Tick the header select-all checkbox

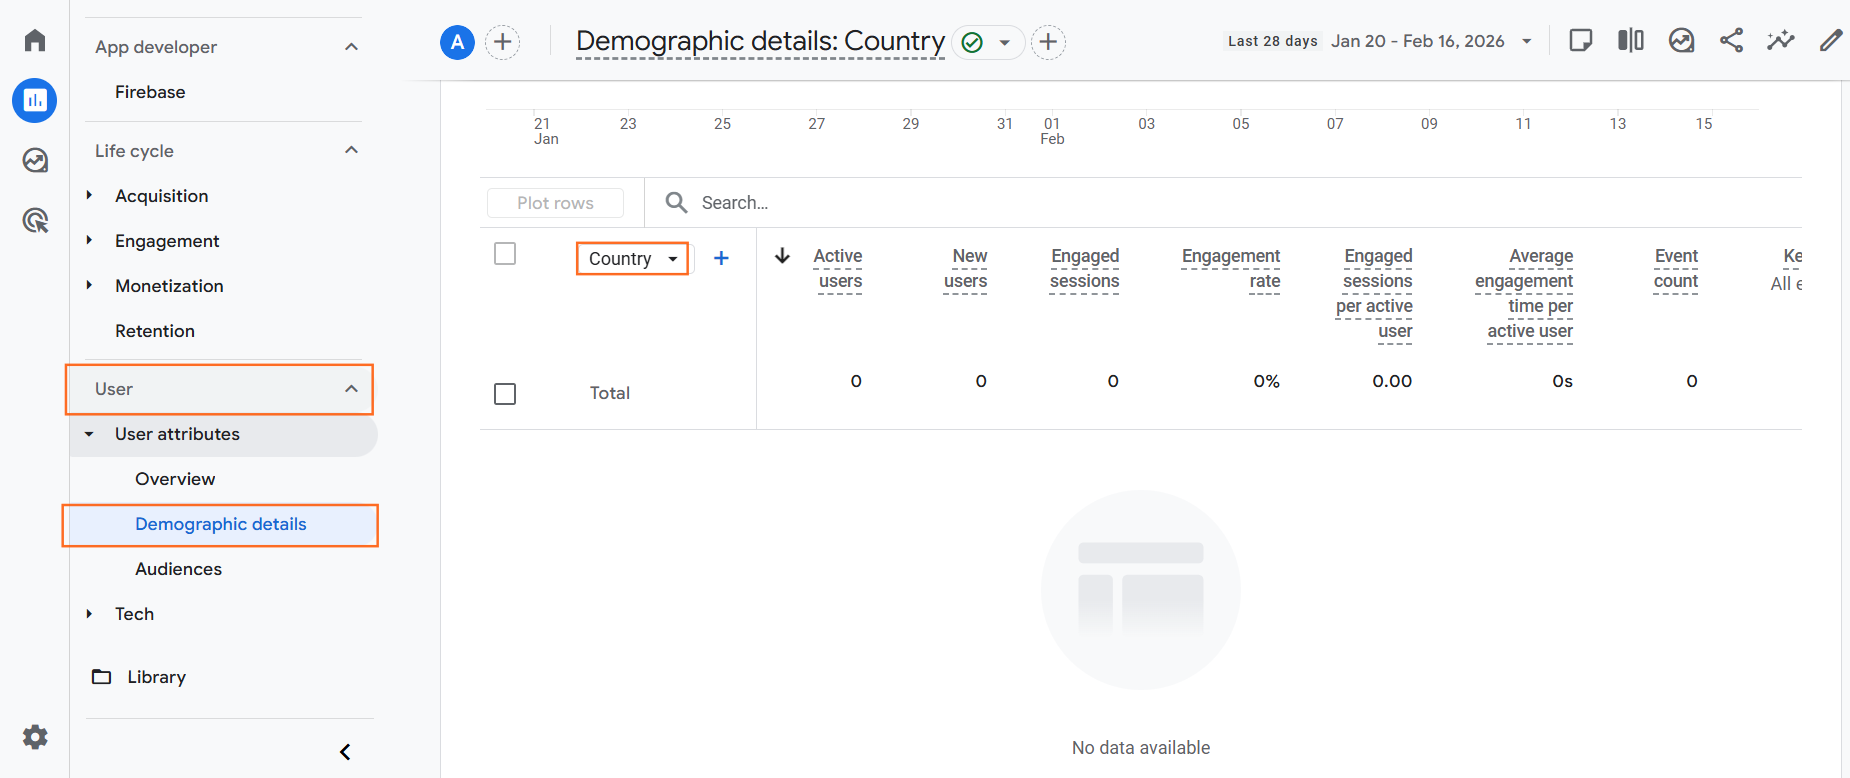coord(505,254)
